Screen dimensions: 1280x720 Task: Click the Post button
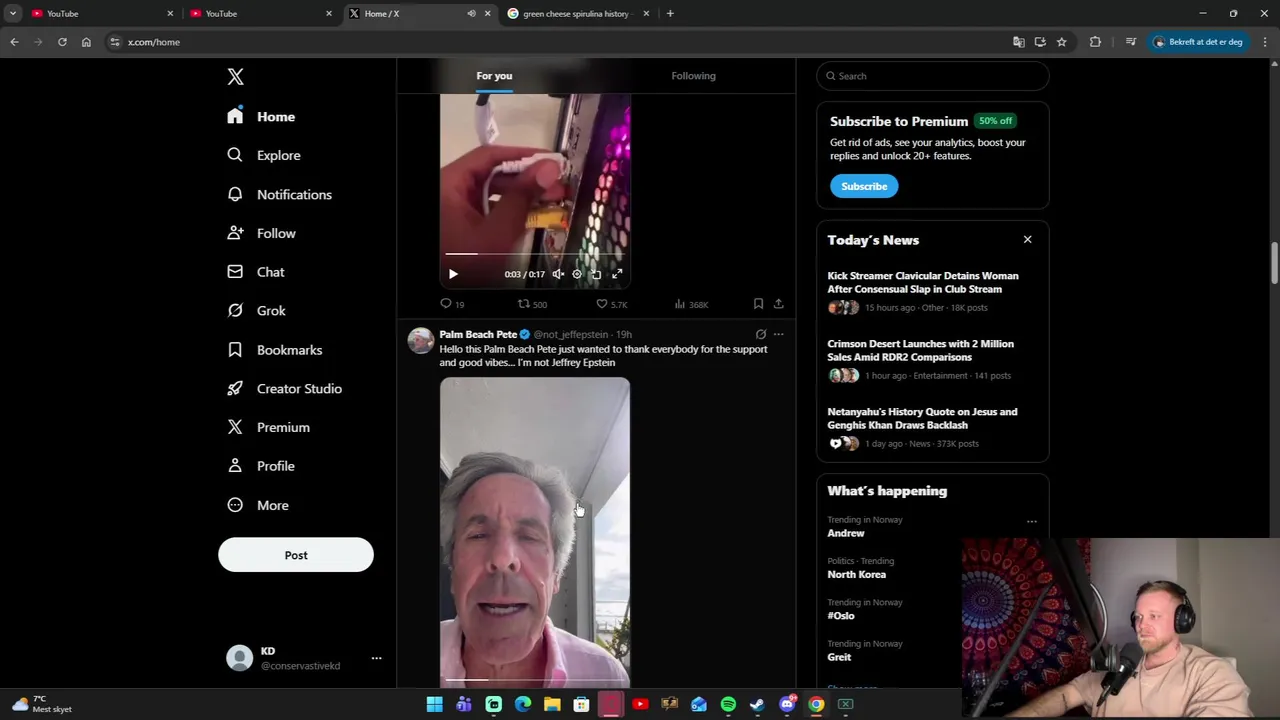296,555
